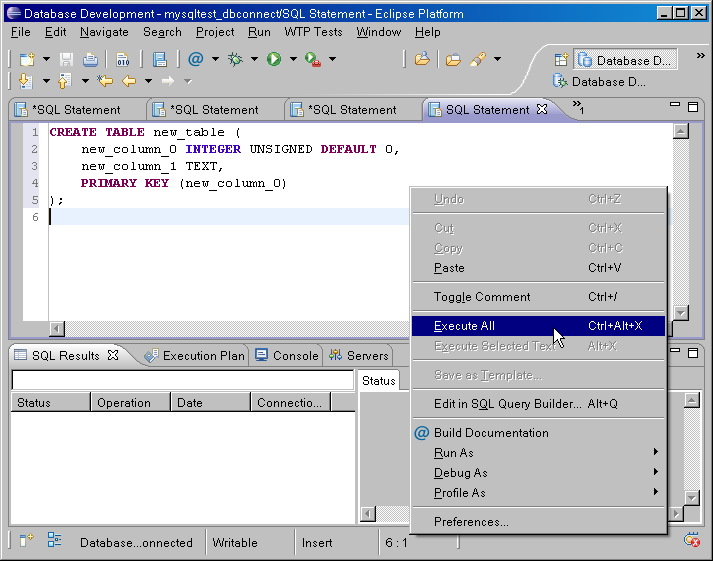Click the Open Perspective icon
This screenshot has height=561, width=713.
(561, 60)
